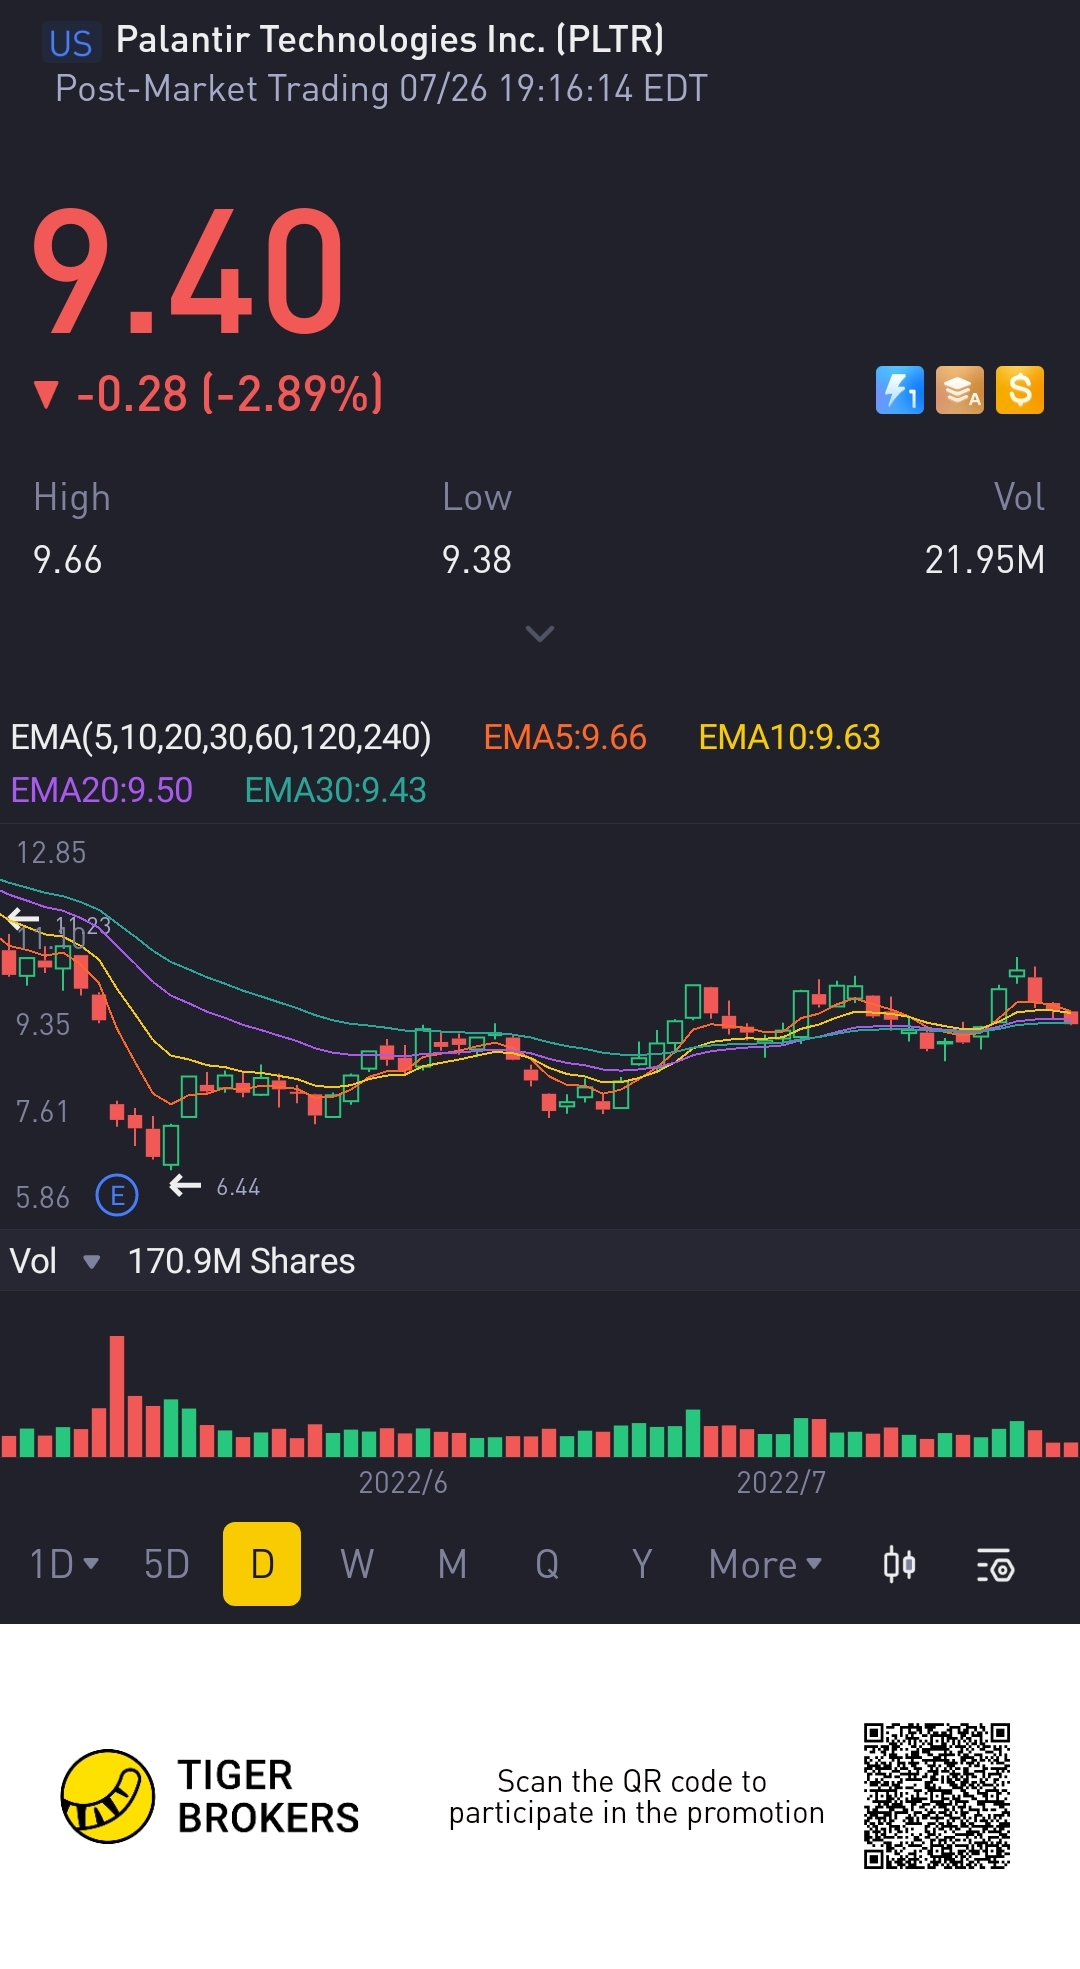
Task: Tap the High value 9.66
Action: tap(67, 560)
